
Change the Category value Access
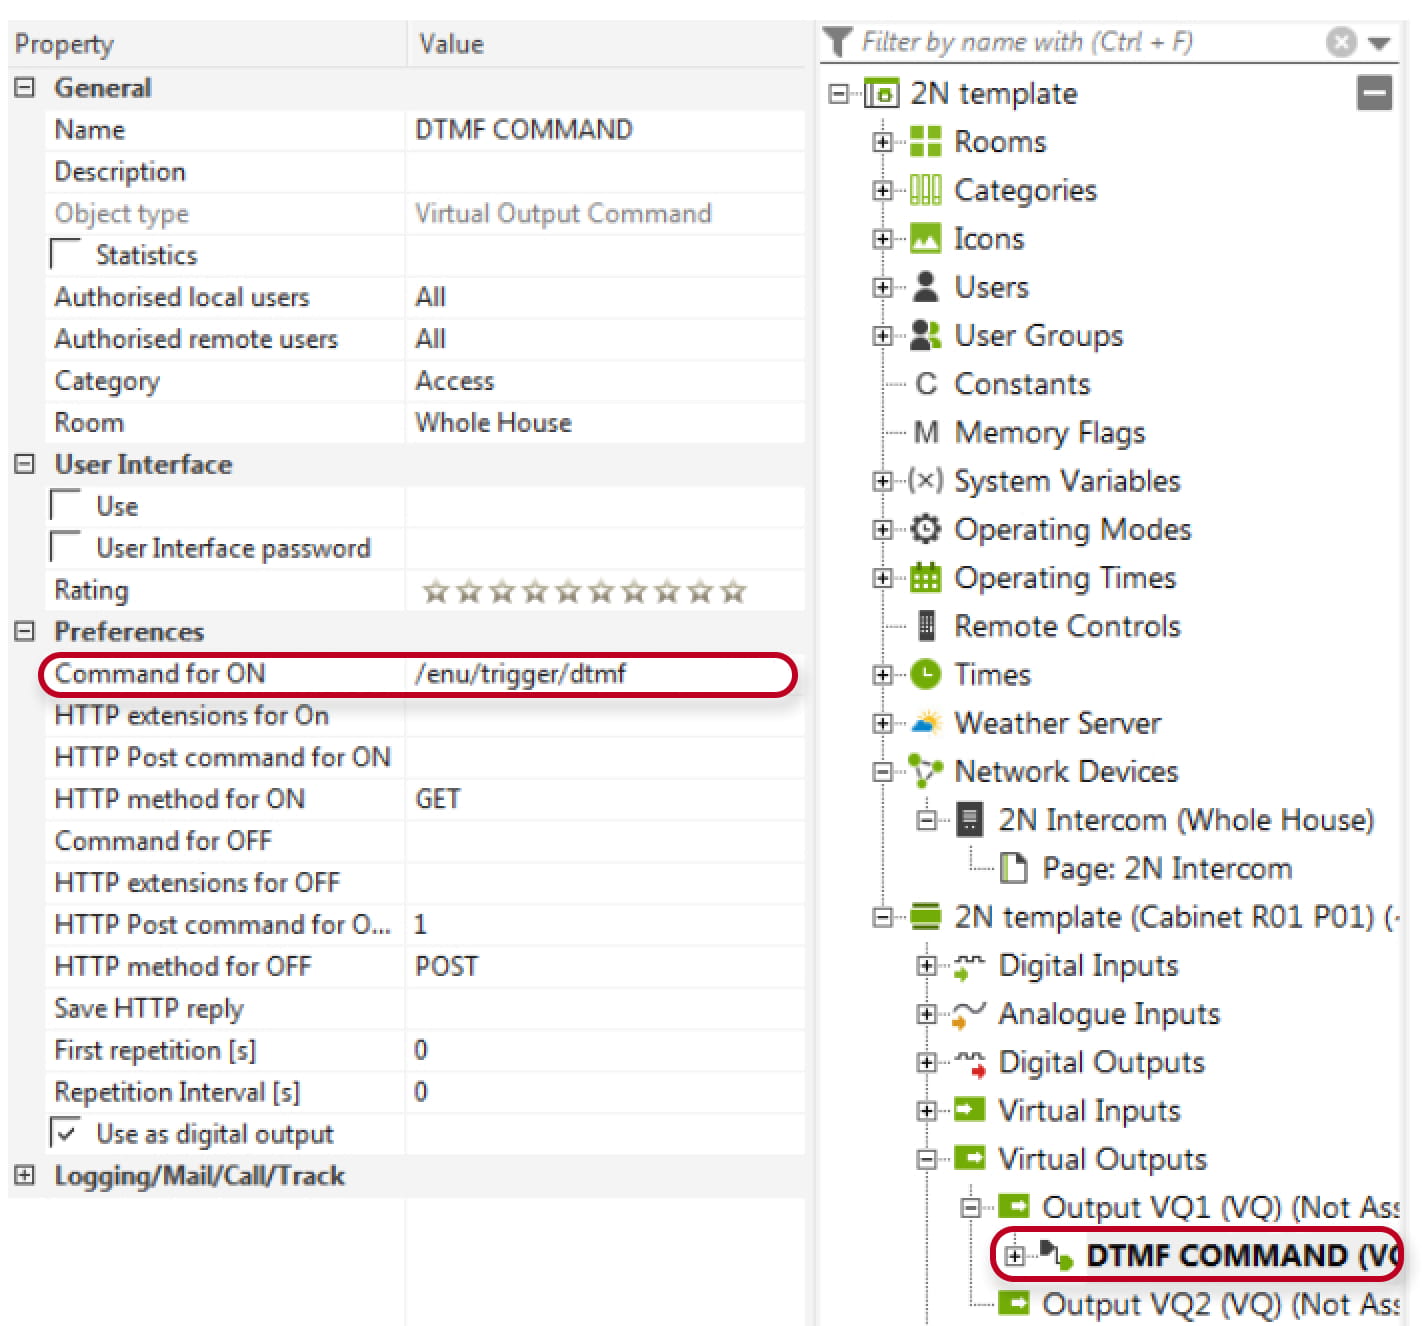tap(604, 381)
